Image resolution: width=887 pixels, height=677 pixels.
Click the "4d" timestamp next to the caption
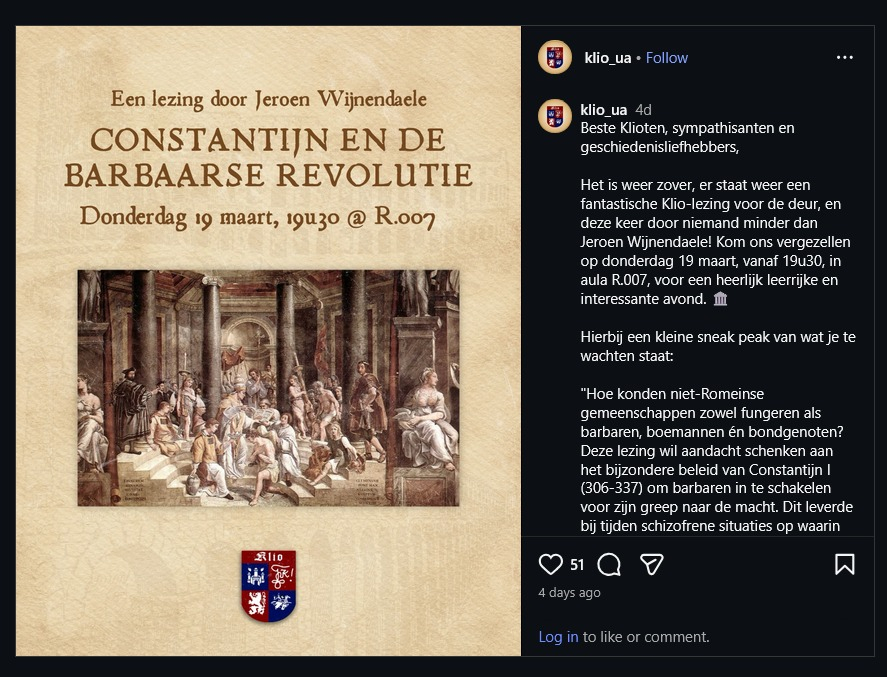coord(643,110)
